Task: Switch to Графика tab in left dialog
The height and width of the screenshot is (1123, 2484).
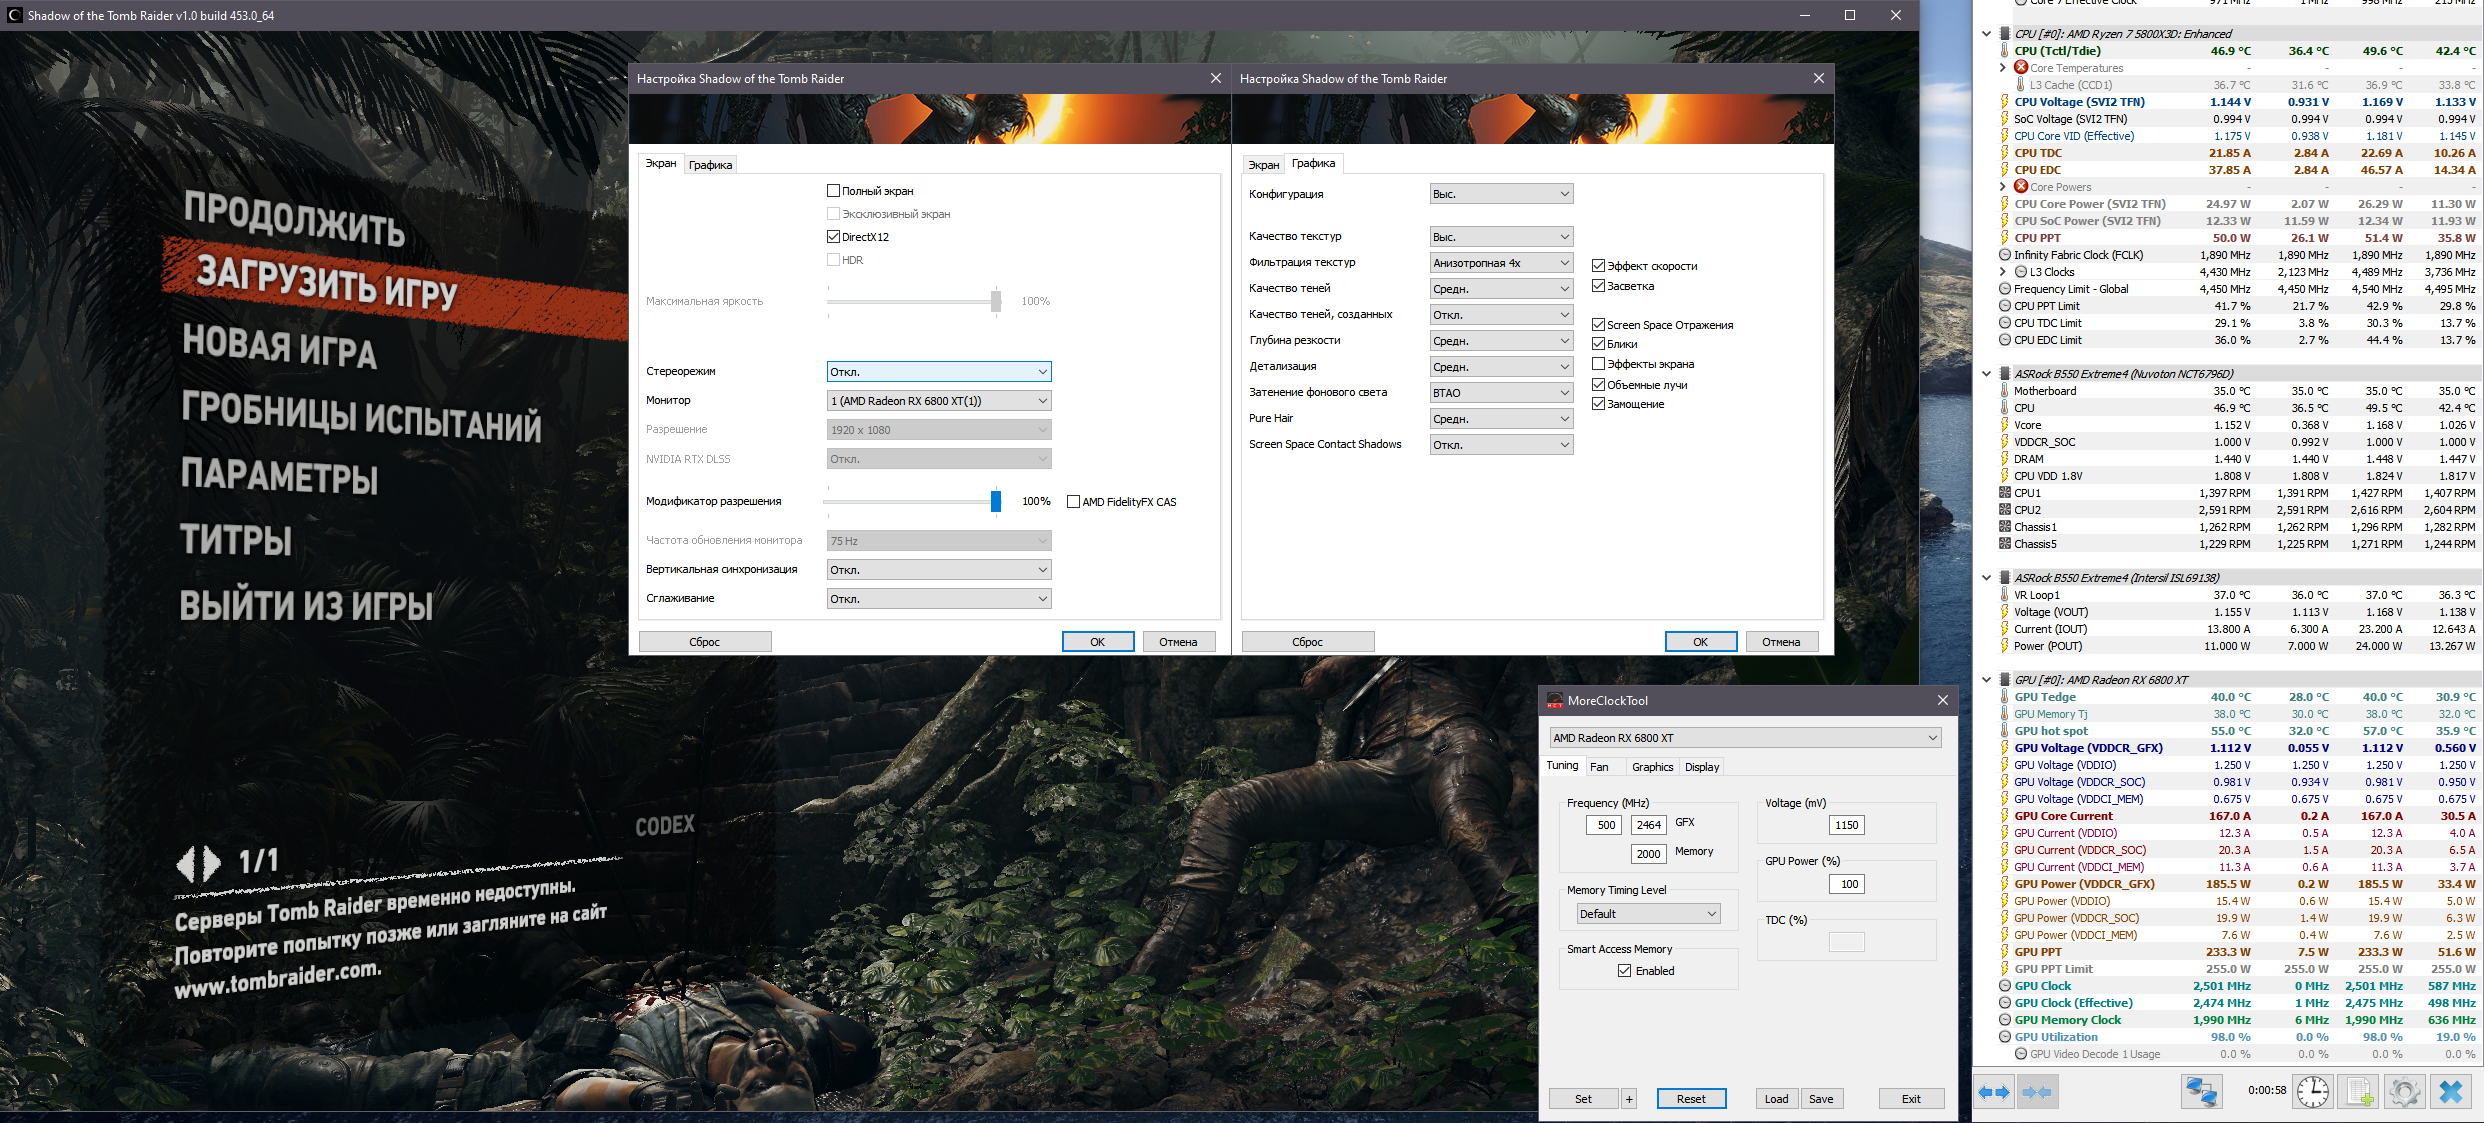Action: 710,165
